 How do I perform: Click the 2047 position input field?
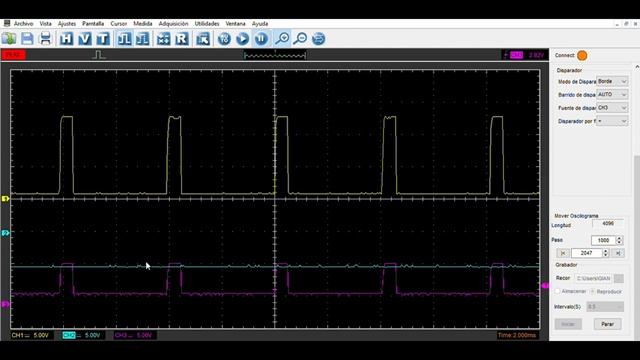[587, 253]
